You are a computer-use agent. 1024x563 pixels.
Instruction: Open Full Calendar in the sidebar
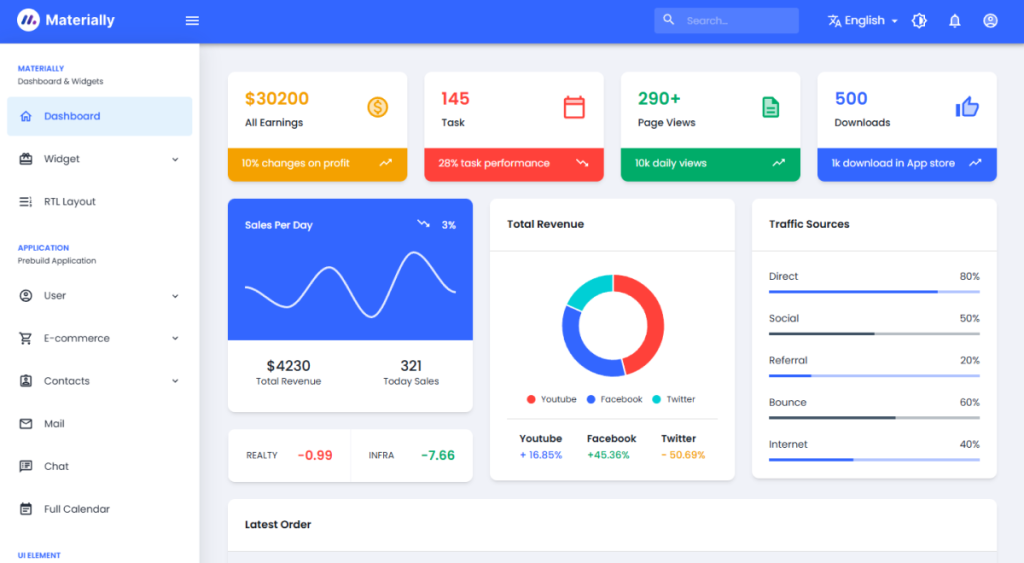[x=76, y=509]
